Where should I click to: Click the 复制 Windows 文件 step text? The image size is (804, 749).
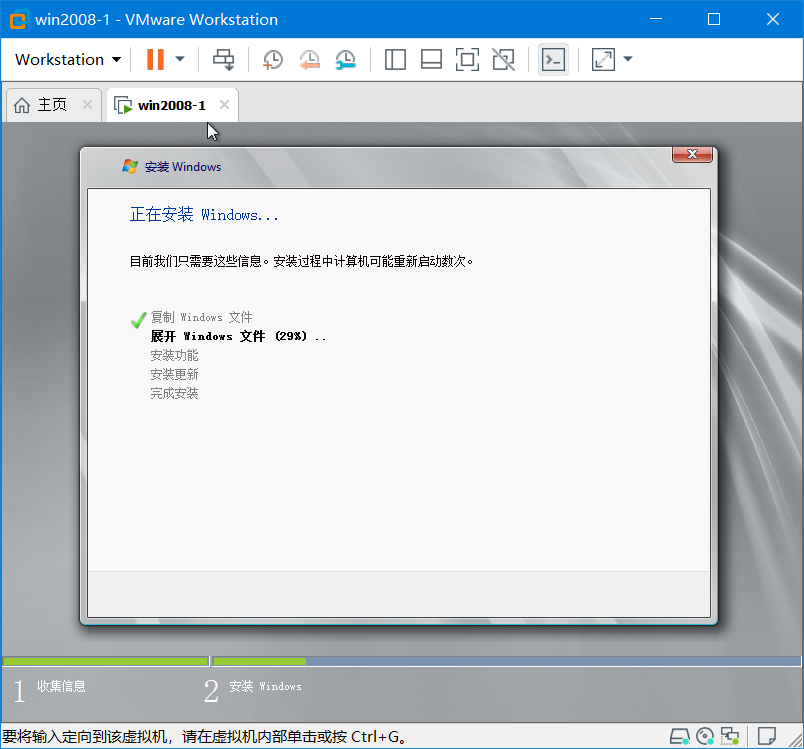click(x=202, y=317)
